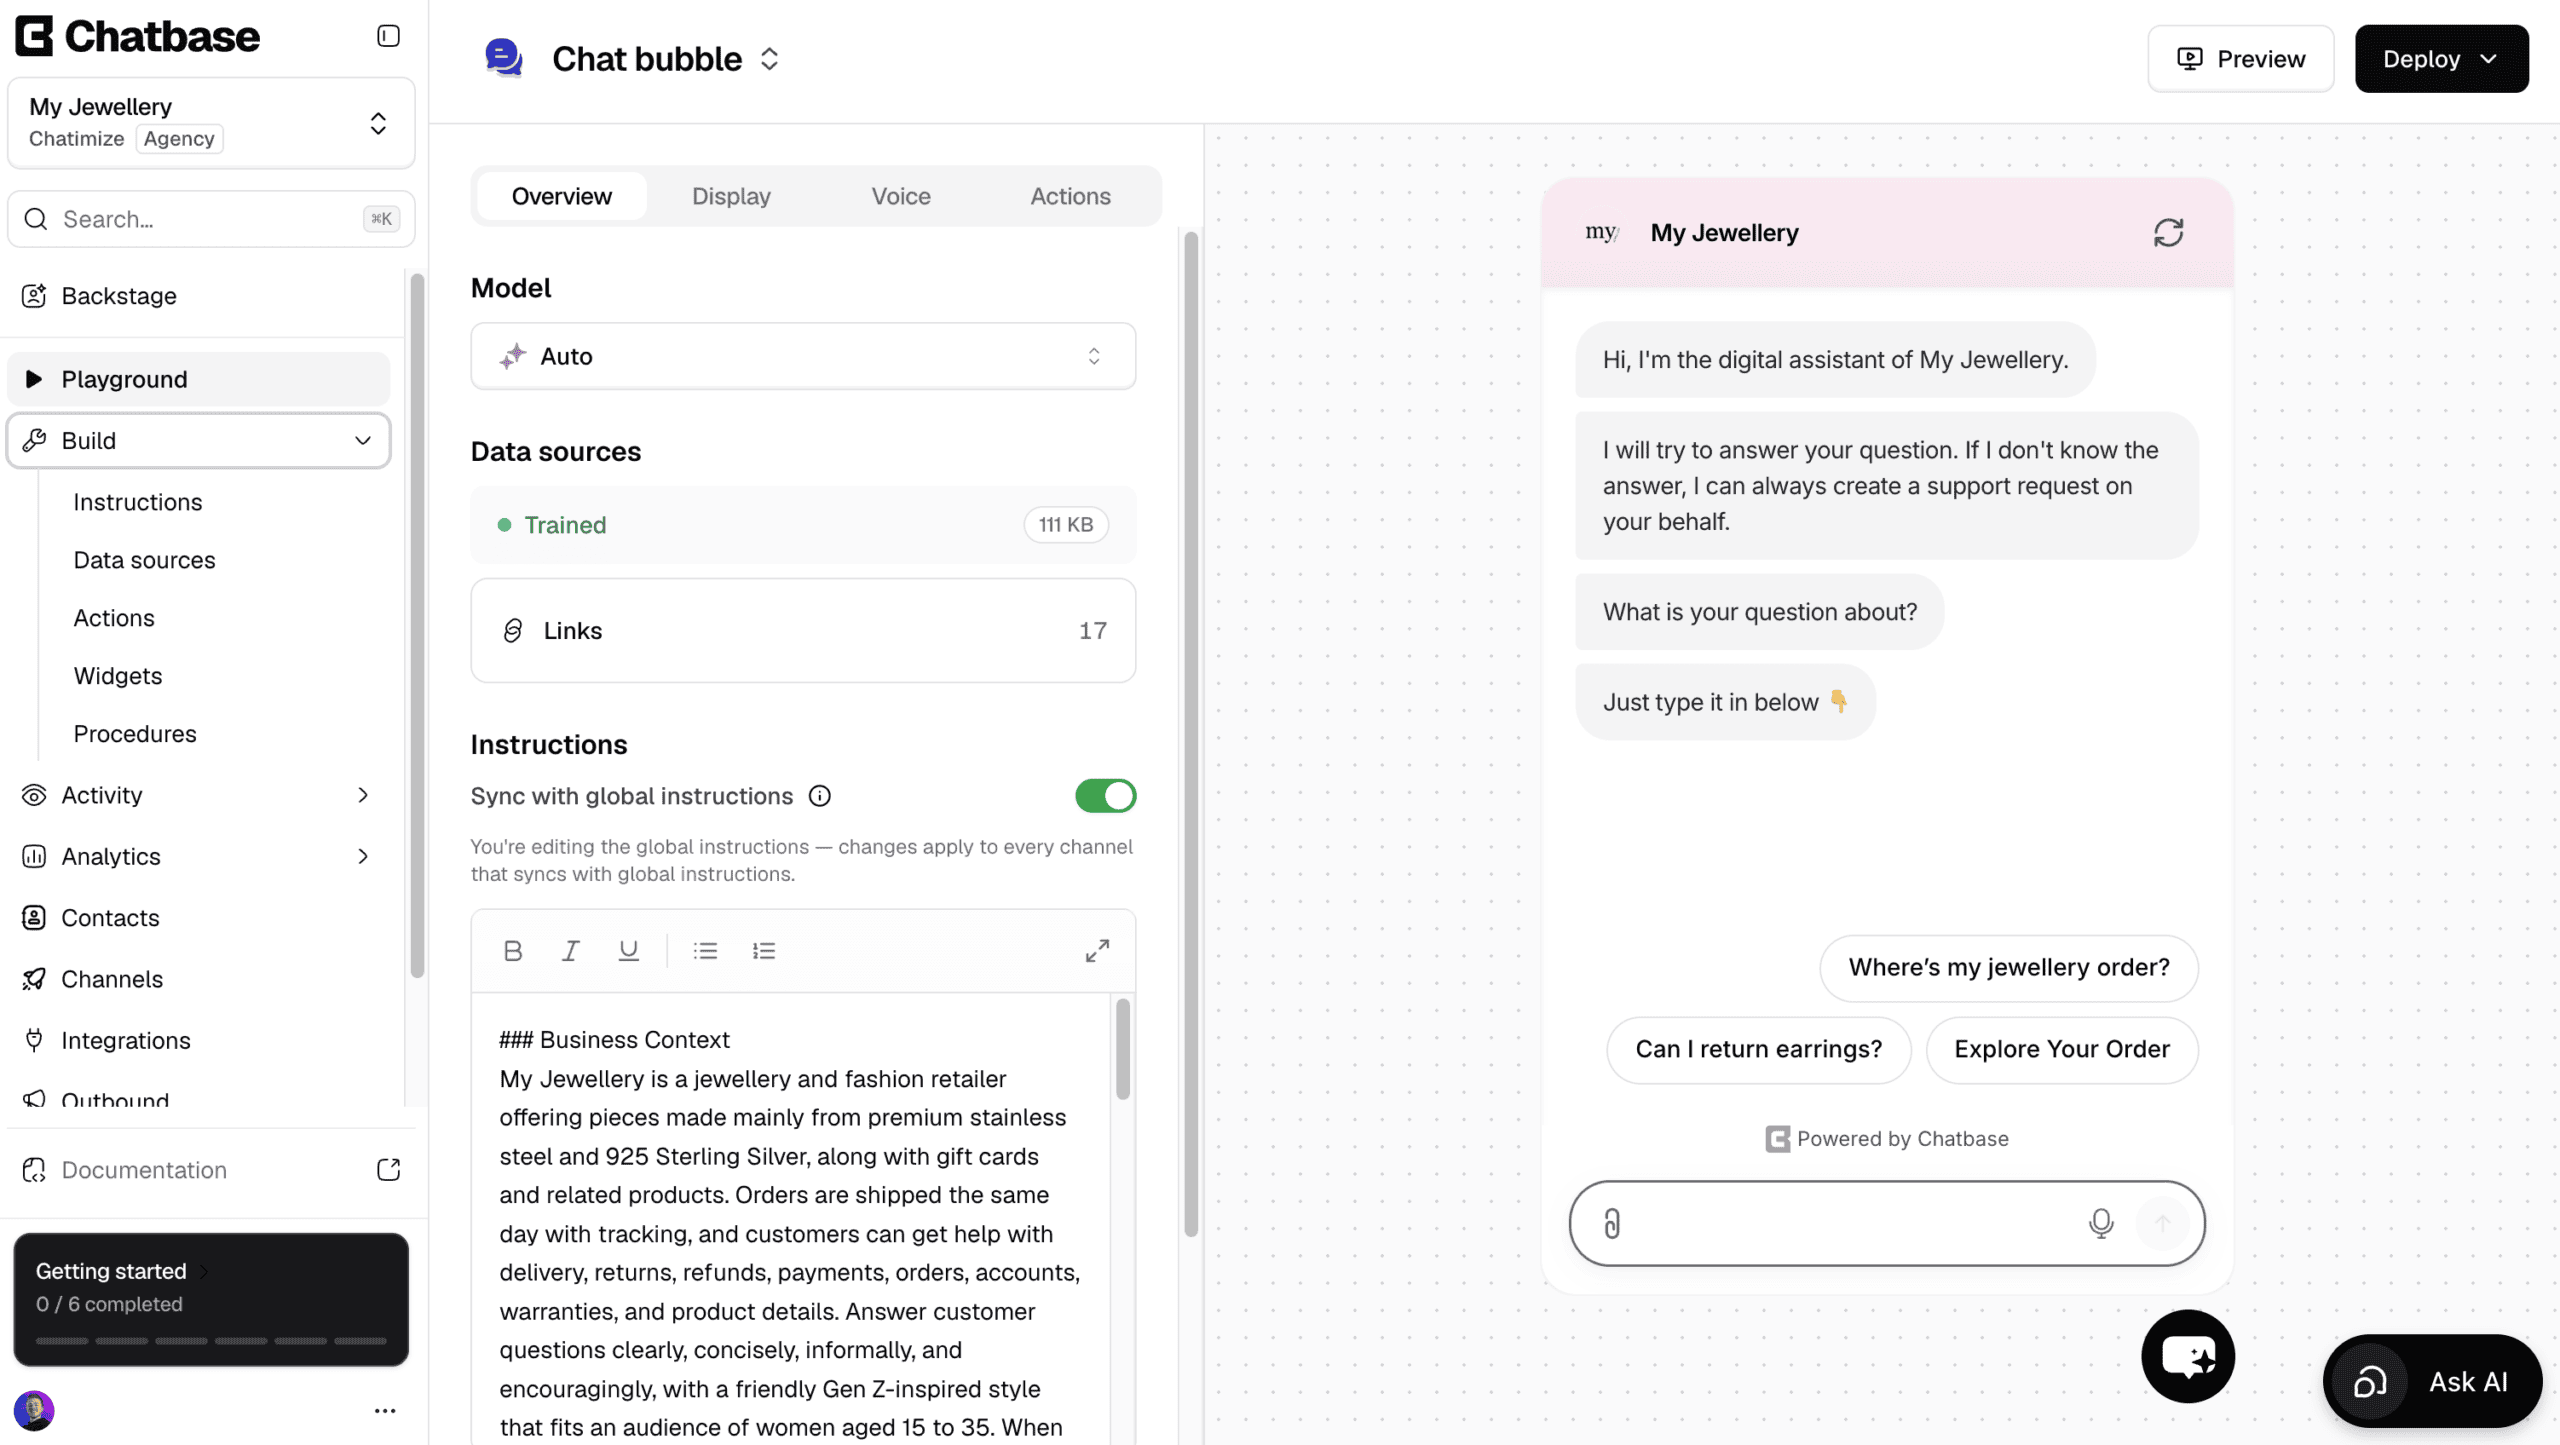The width and height of the screenshot is (2560, 1445).
Task: Open the user avatar at sidebar bottom
Action: tap(34, 1410)
